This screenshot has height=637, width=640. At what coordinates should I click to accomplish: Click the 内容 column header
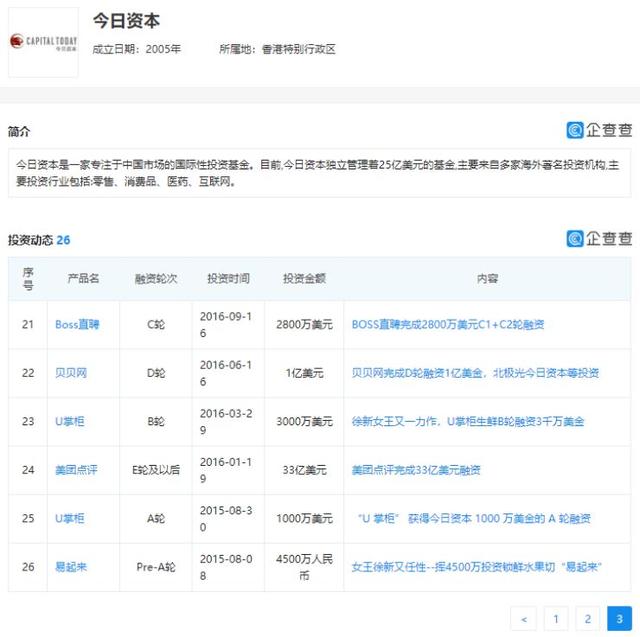pos(487,279)
